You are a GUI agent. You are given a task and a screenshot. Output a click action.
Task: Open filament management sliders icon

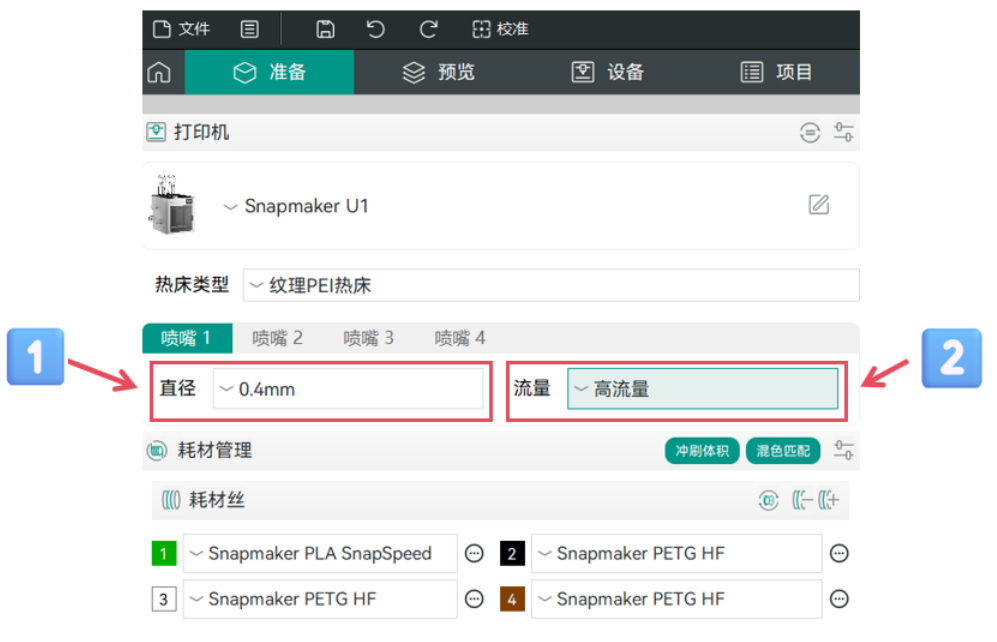pos(844,451)
